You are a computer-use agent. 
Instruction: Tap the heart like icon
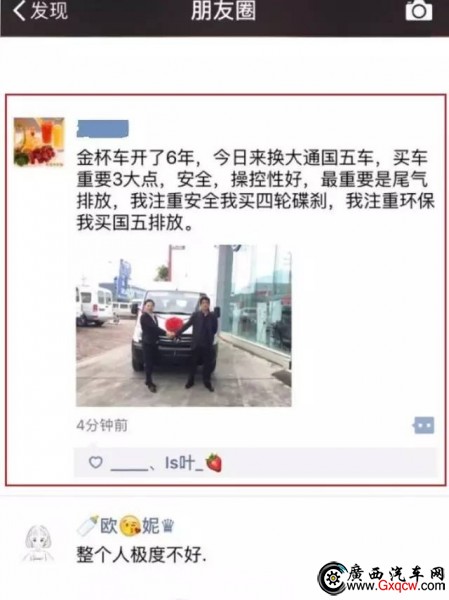click(95, 462)
